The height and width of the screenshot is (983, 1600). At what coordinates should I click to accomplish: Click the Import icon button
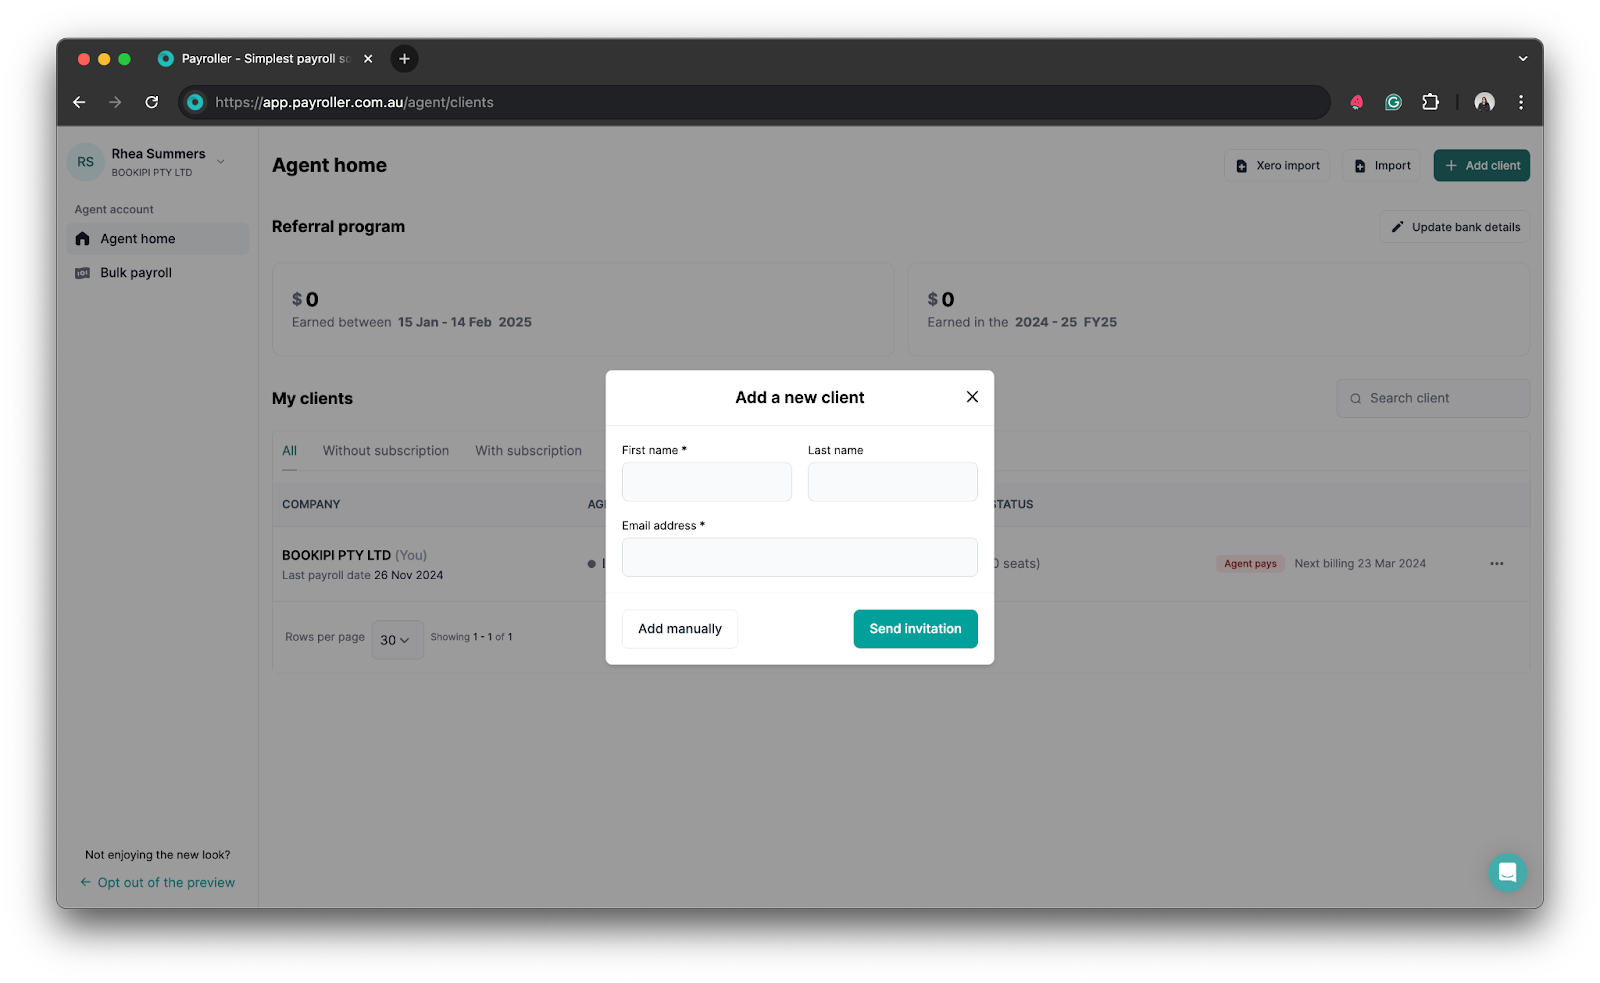(x=1361, y=165)
